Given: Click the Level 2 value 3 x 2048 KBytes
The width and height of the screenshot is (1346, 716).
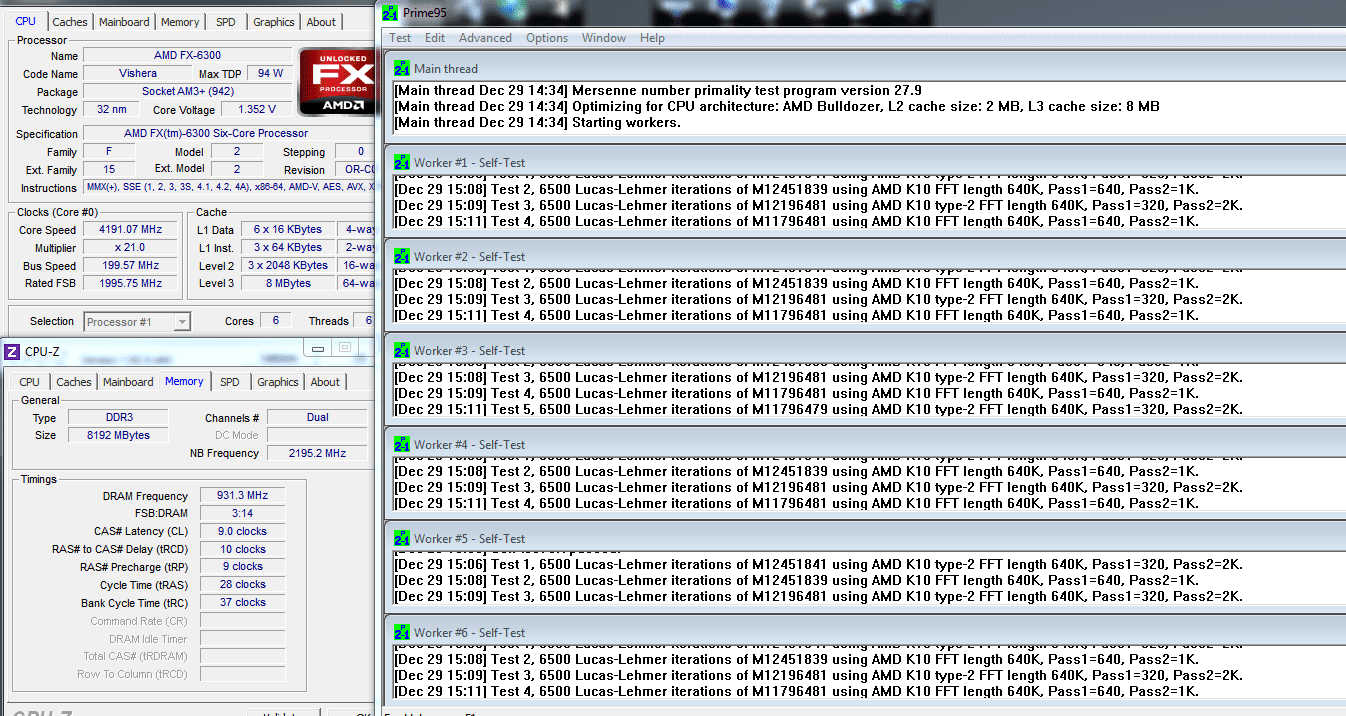Looking at the screenshot, I should click(x=288, y=266).
